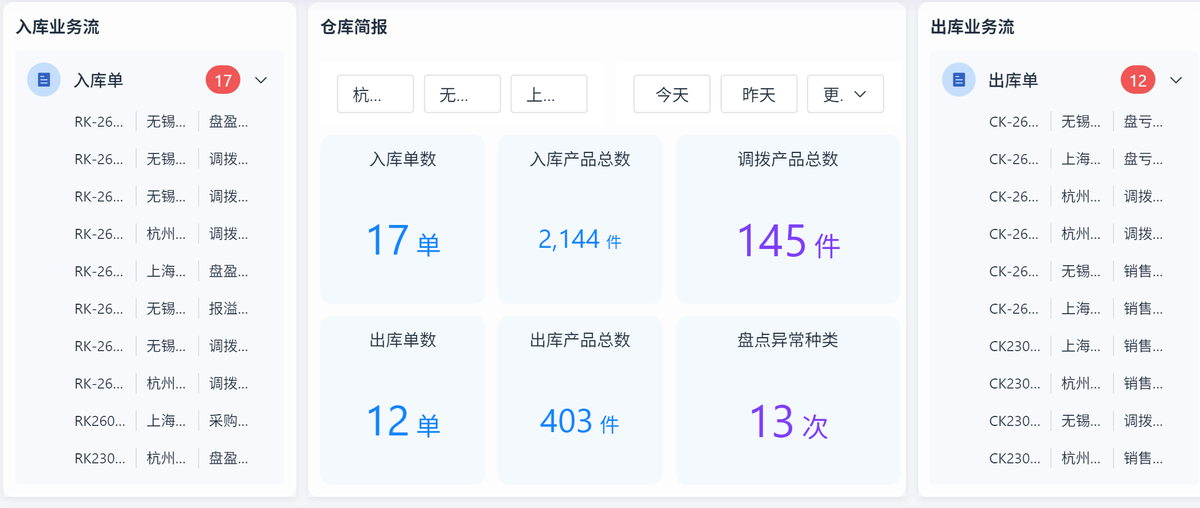This screenshot has width=1200, height=508.
Task: Click the 出库单 header label
Action: [x=1014, y=80]
